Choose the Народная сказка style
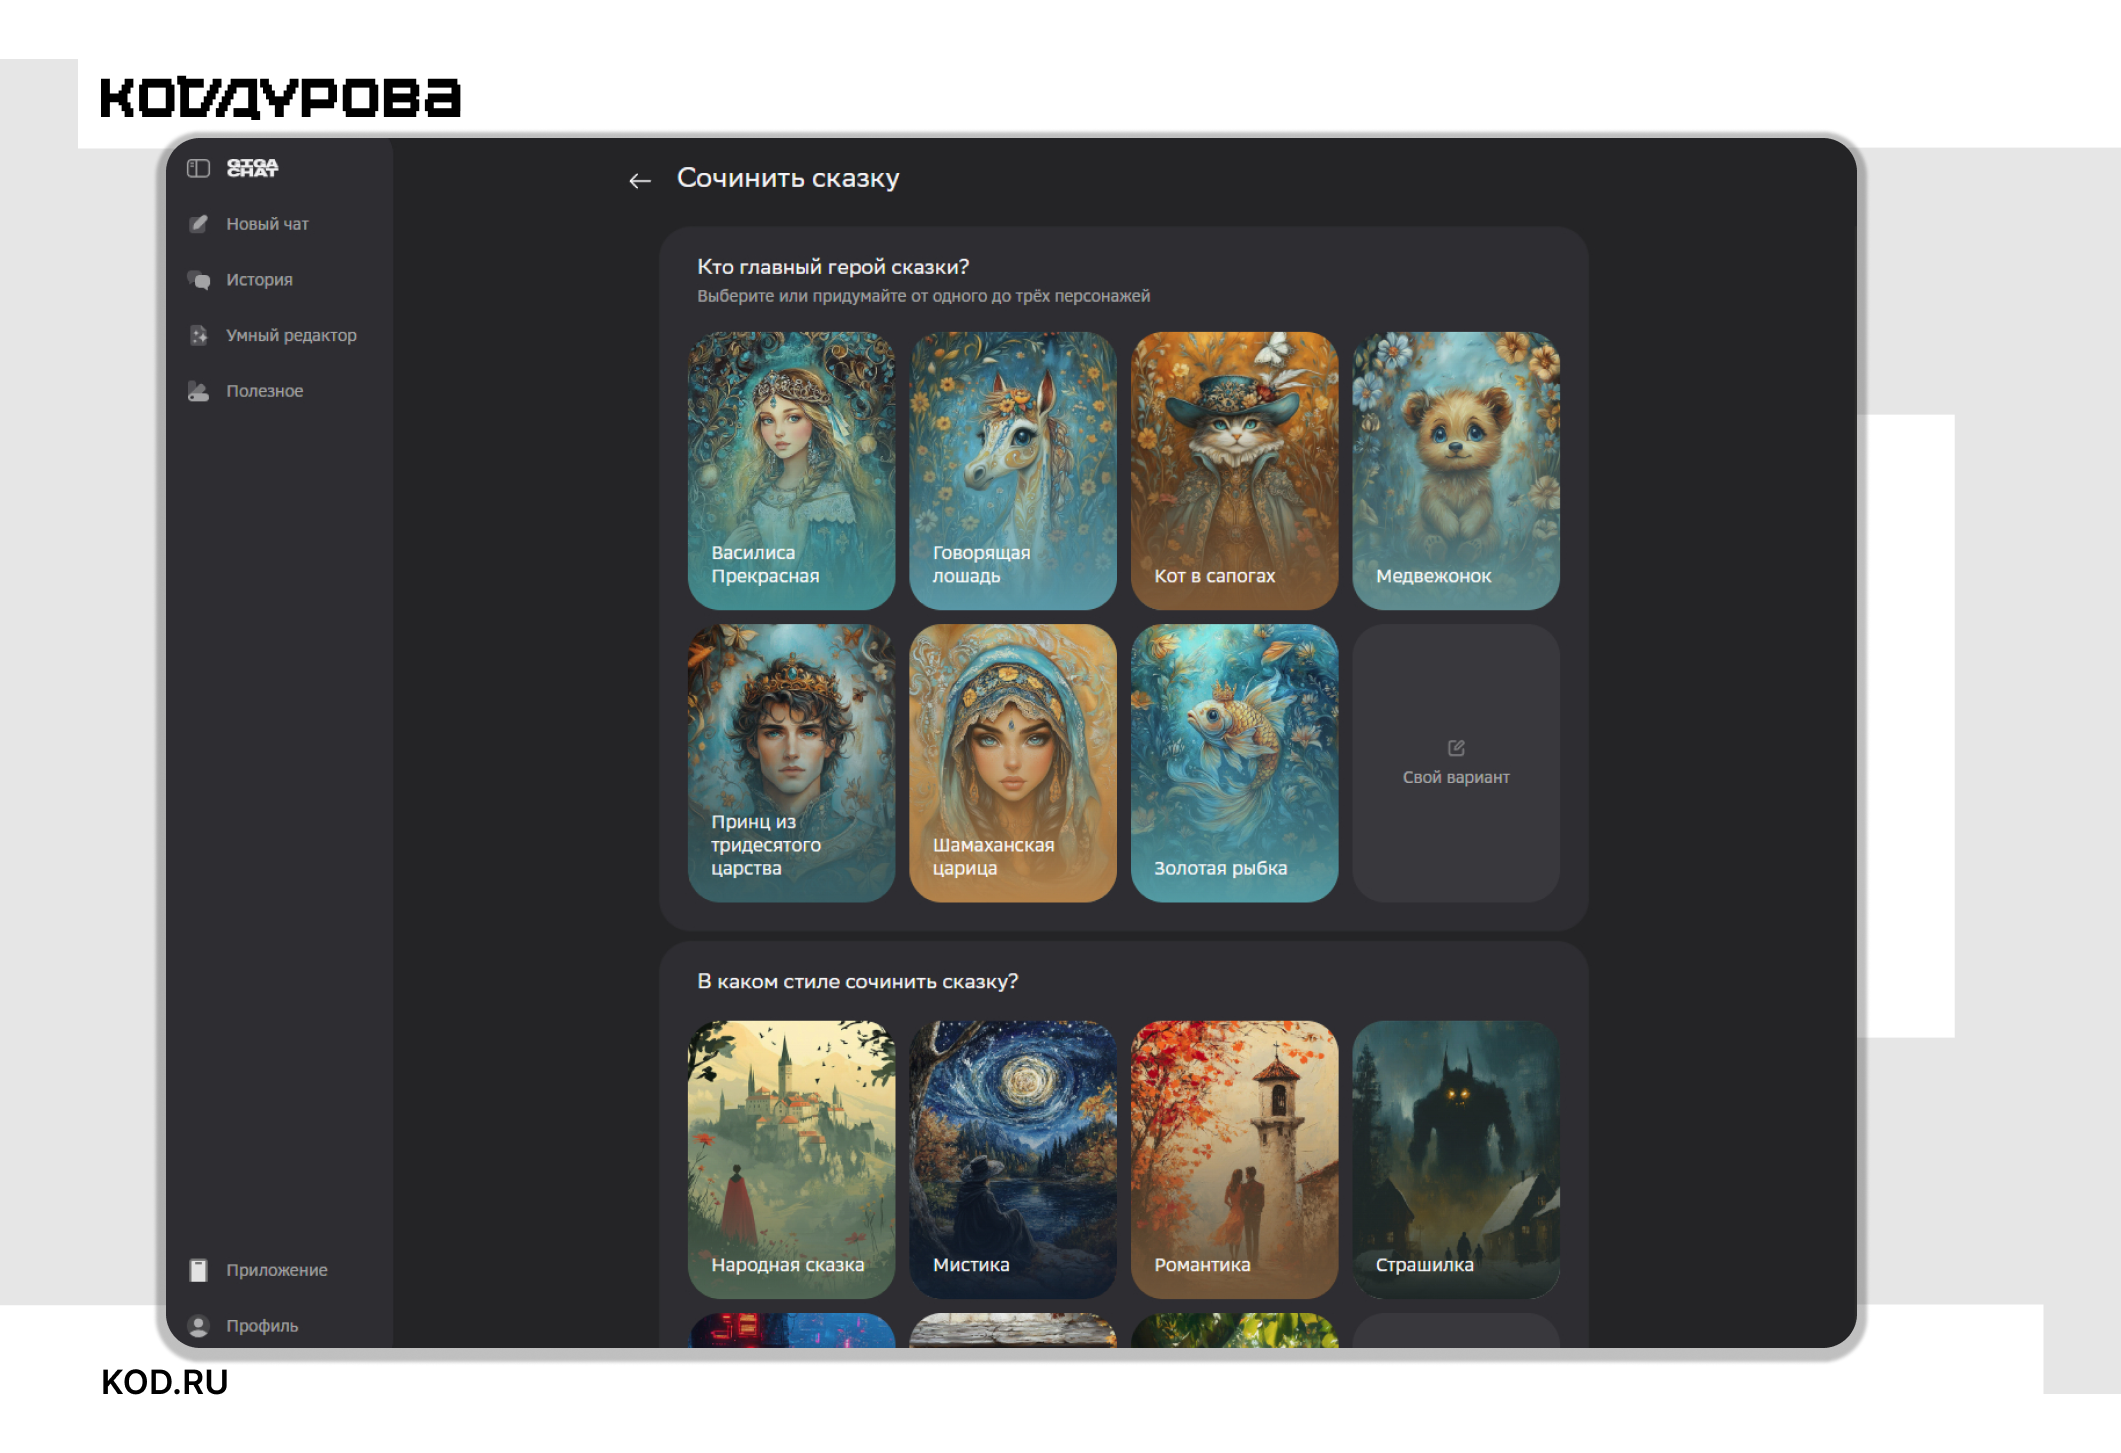Image resolution: width=2121 pixels, height=1453 pixels. click(791, 1159)
